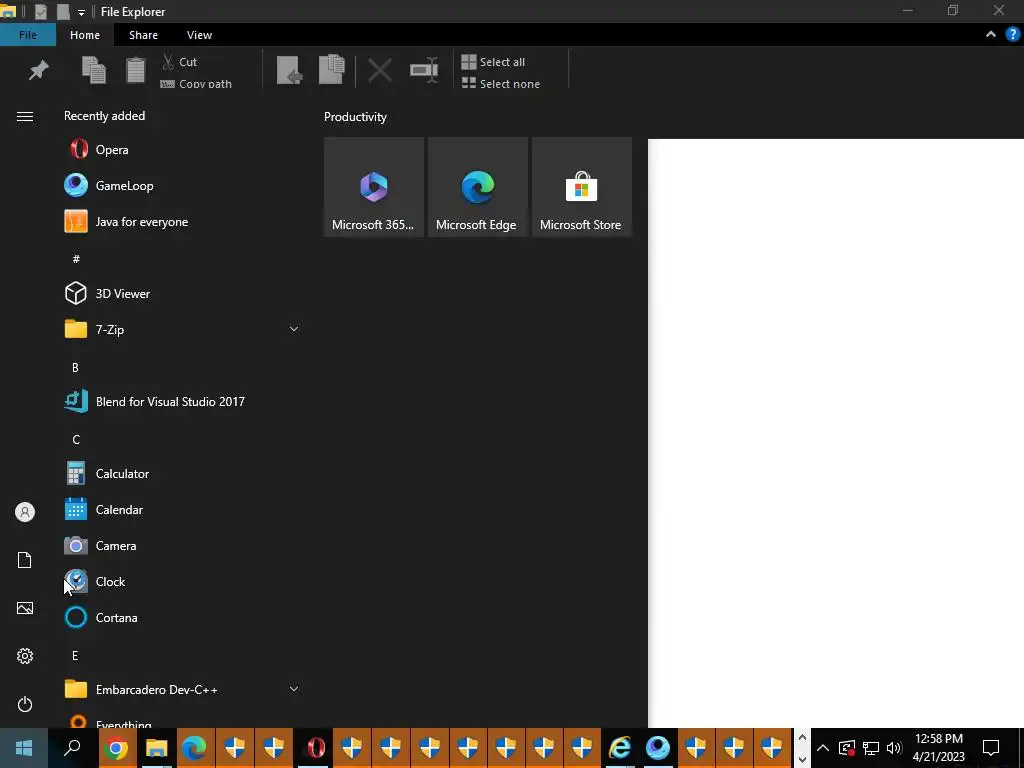The image size is (1024, 768).
Task: Click the B letter header in app list
Action: pos(75,368)
